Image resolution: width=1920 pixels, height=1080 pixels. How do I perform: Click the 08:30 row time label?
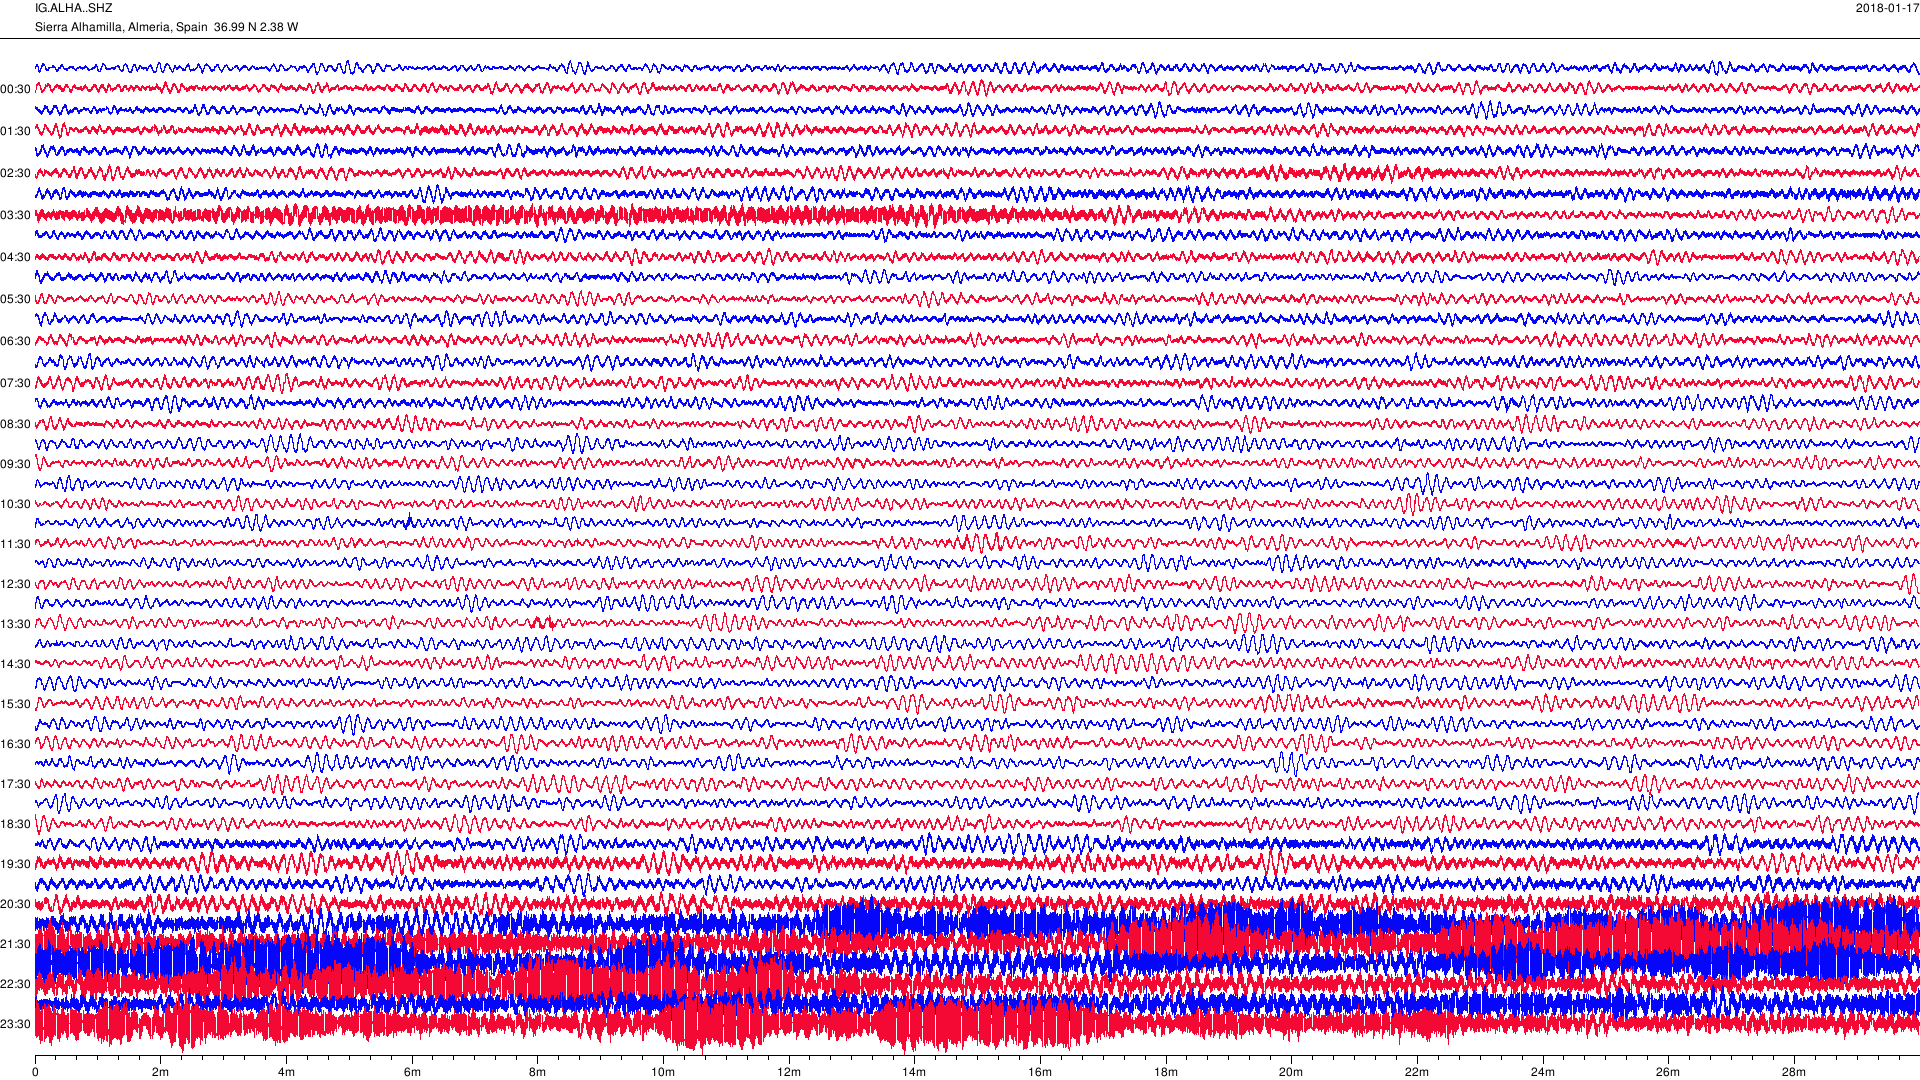pyautogui.click(x=15, y=424)
